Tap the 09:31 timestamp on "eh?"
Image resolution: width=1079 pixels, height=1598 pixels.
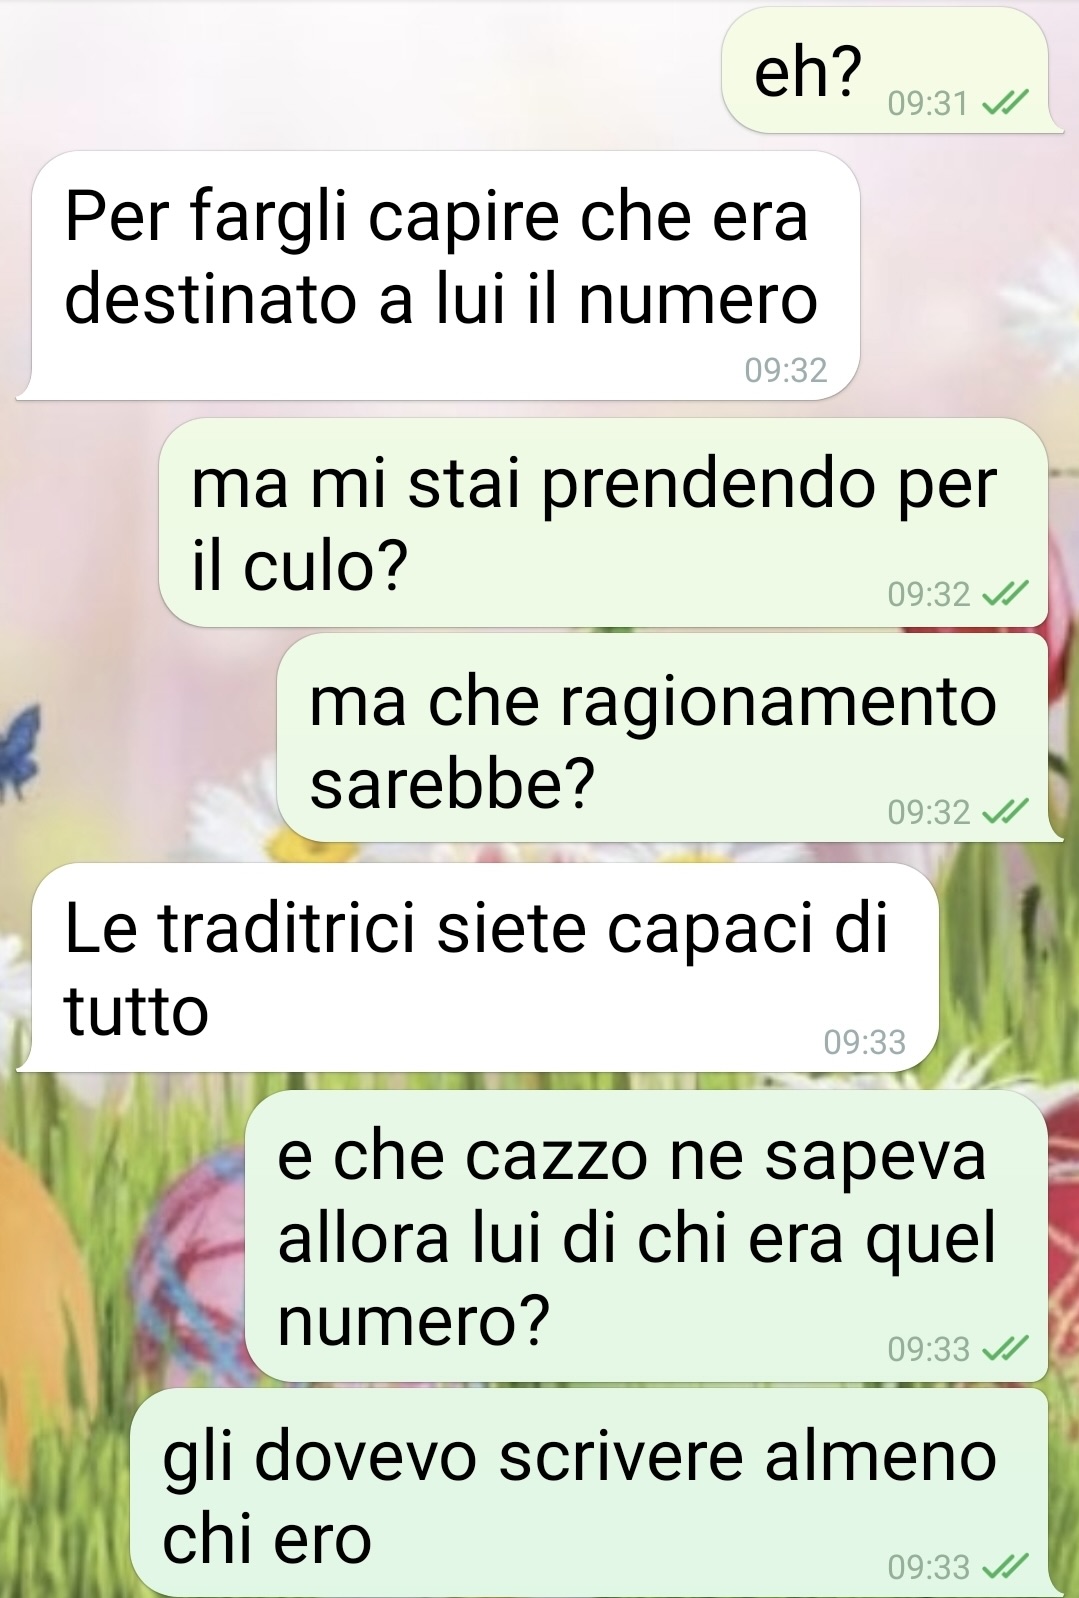click(x=928, y=103)
